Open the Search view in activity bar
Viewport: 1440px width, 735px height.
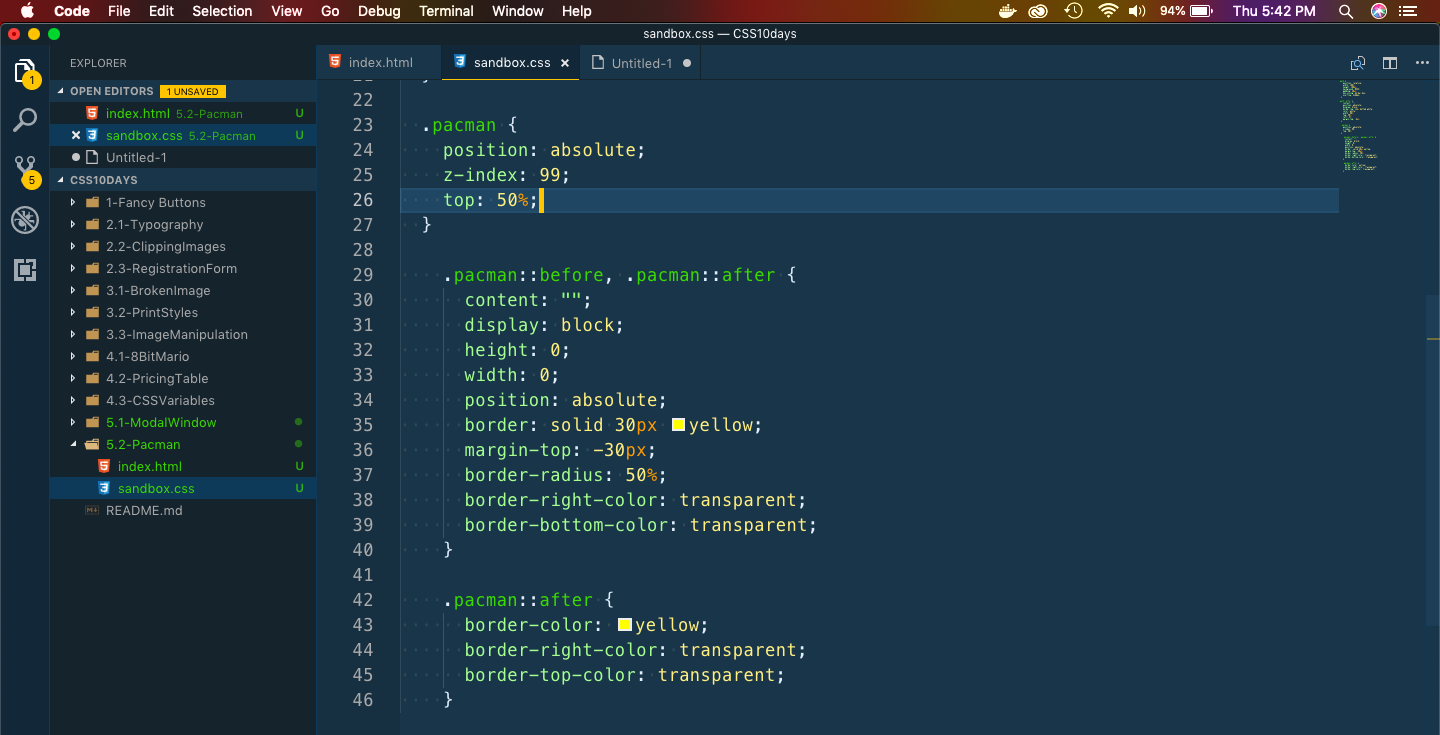tap(25, 121)
